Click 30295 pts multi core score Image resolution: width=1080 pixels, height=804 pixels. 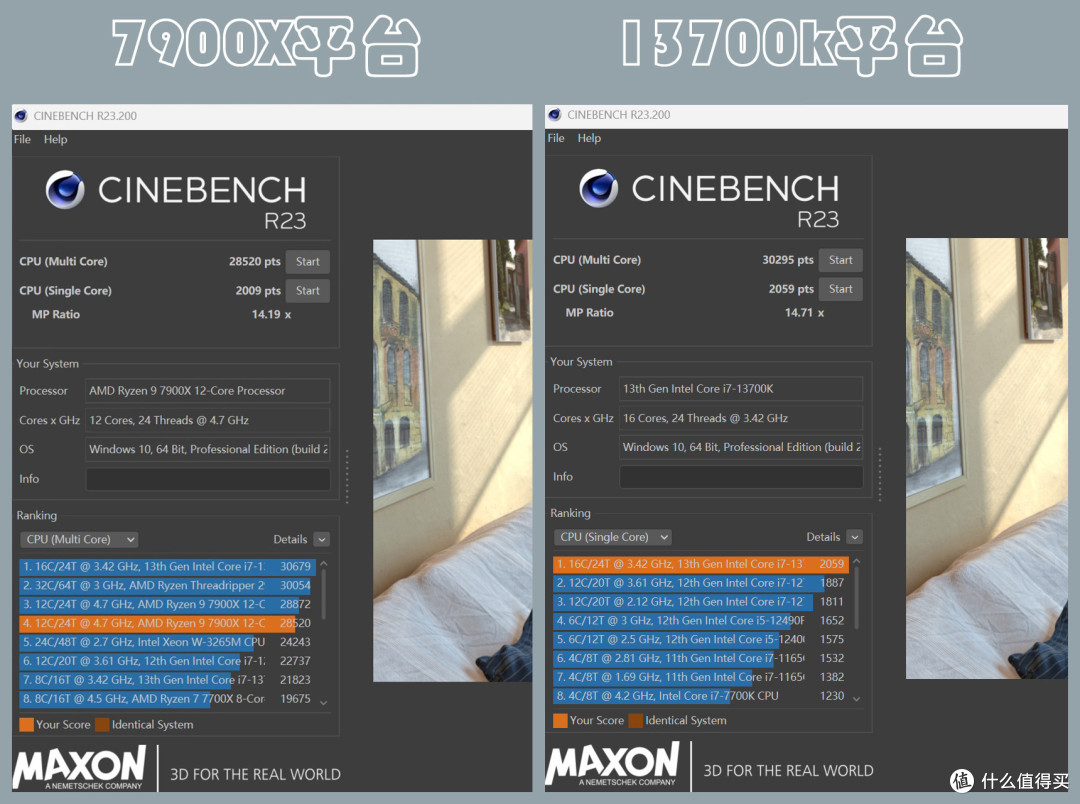point(788,260)
